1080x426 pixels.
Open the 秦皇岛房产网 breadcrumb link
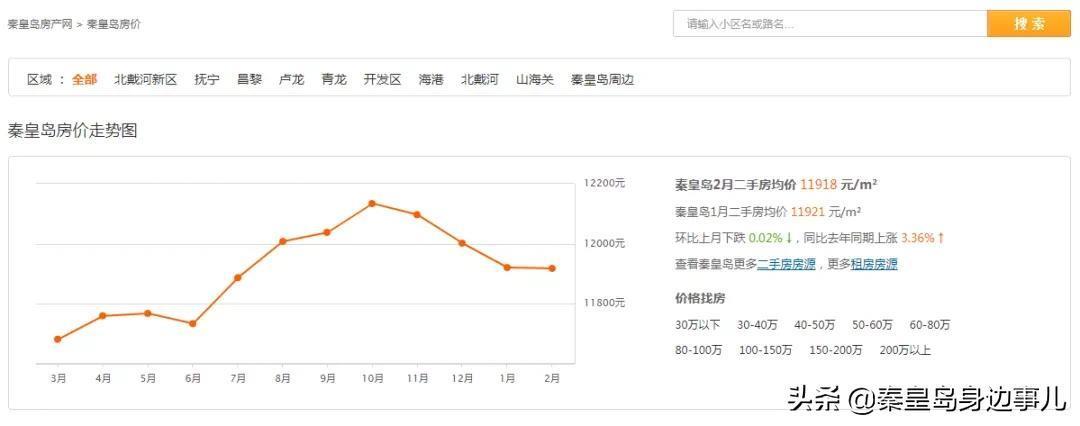click(x=40, y=23)
